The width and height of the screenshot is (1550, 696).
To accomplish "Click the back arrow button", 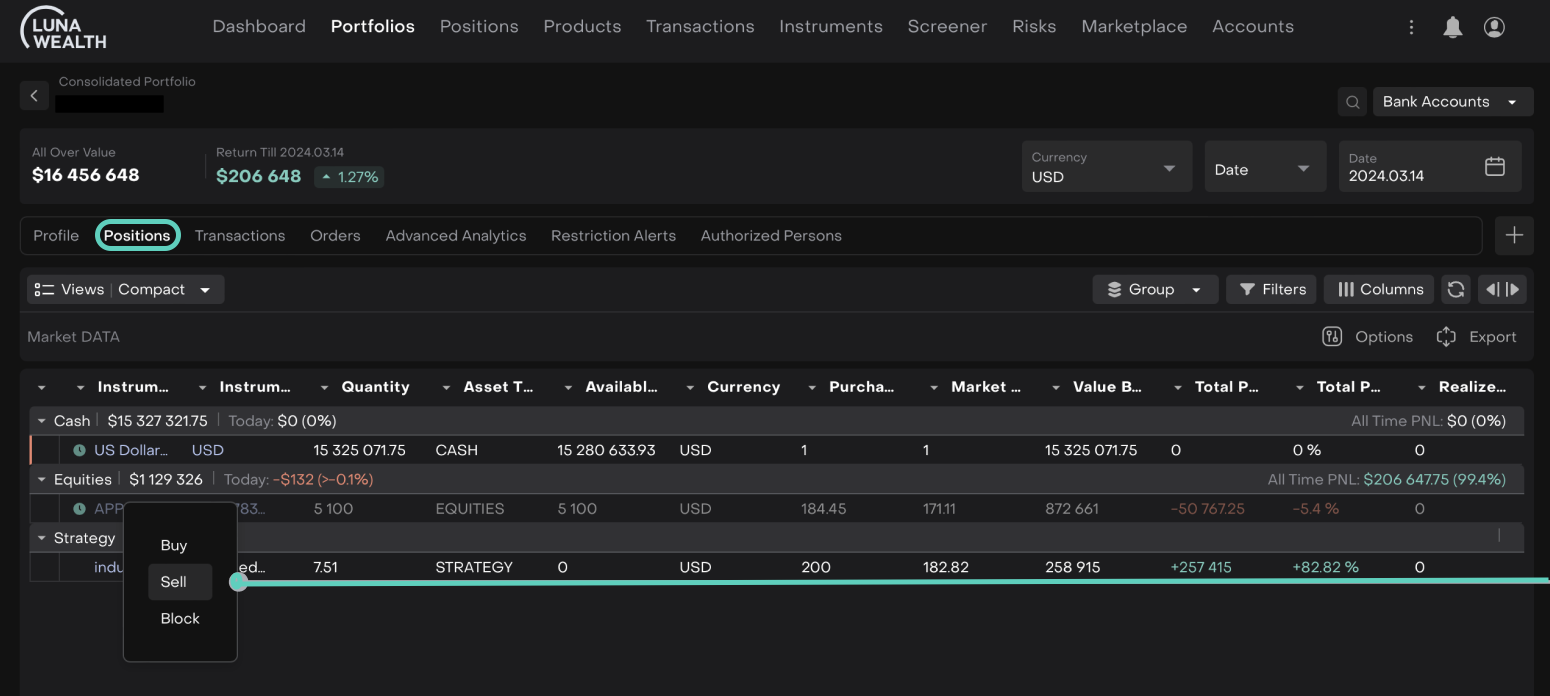I will (34, 96).
